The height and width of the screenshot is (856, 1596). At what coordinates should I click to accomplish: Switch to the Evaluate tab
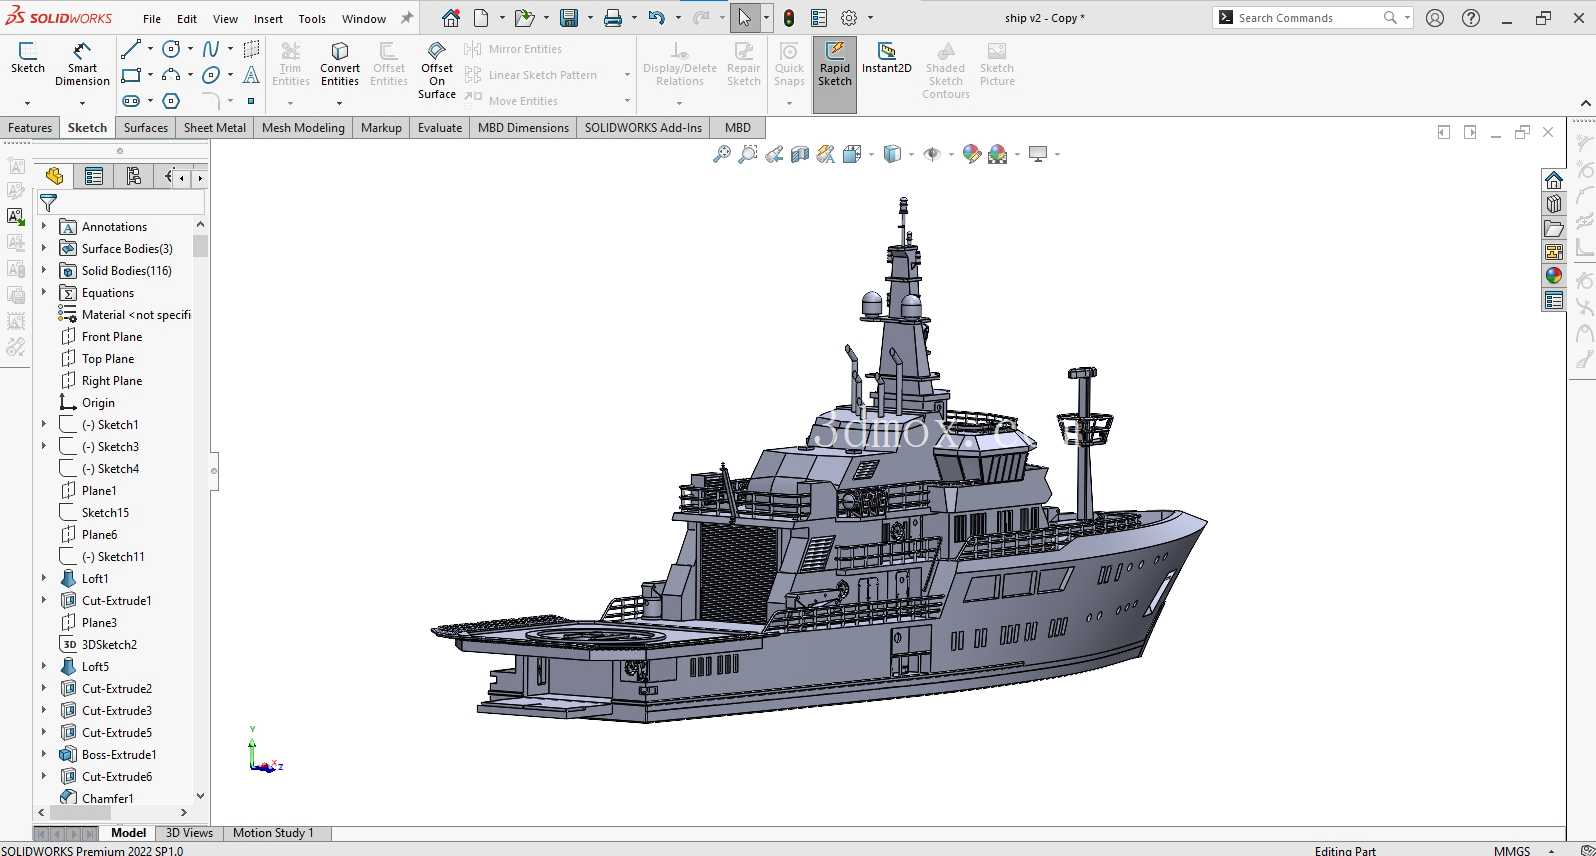[440, 128]
